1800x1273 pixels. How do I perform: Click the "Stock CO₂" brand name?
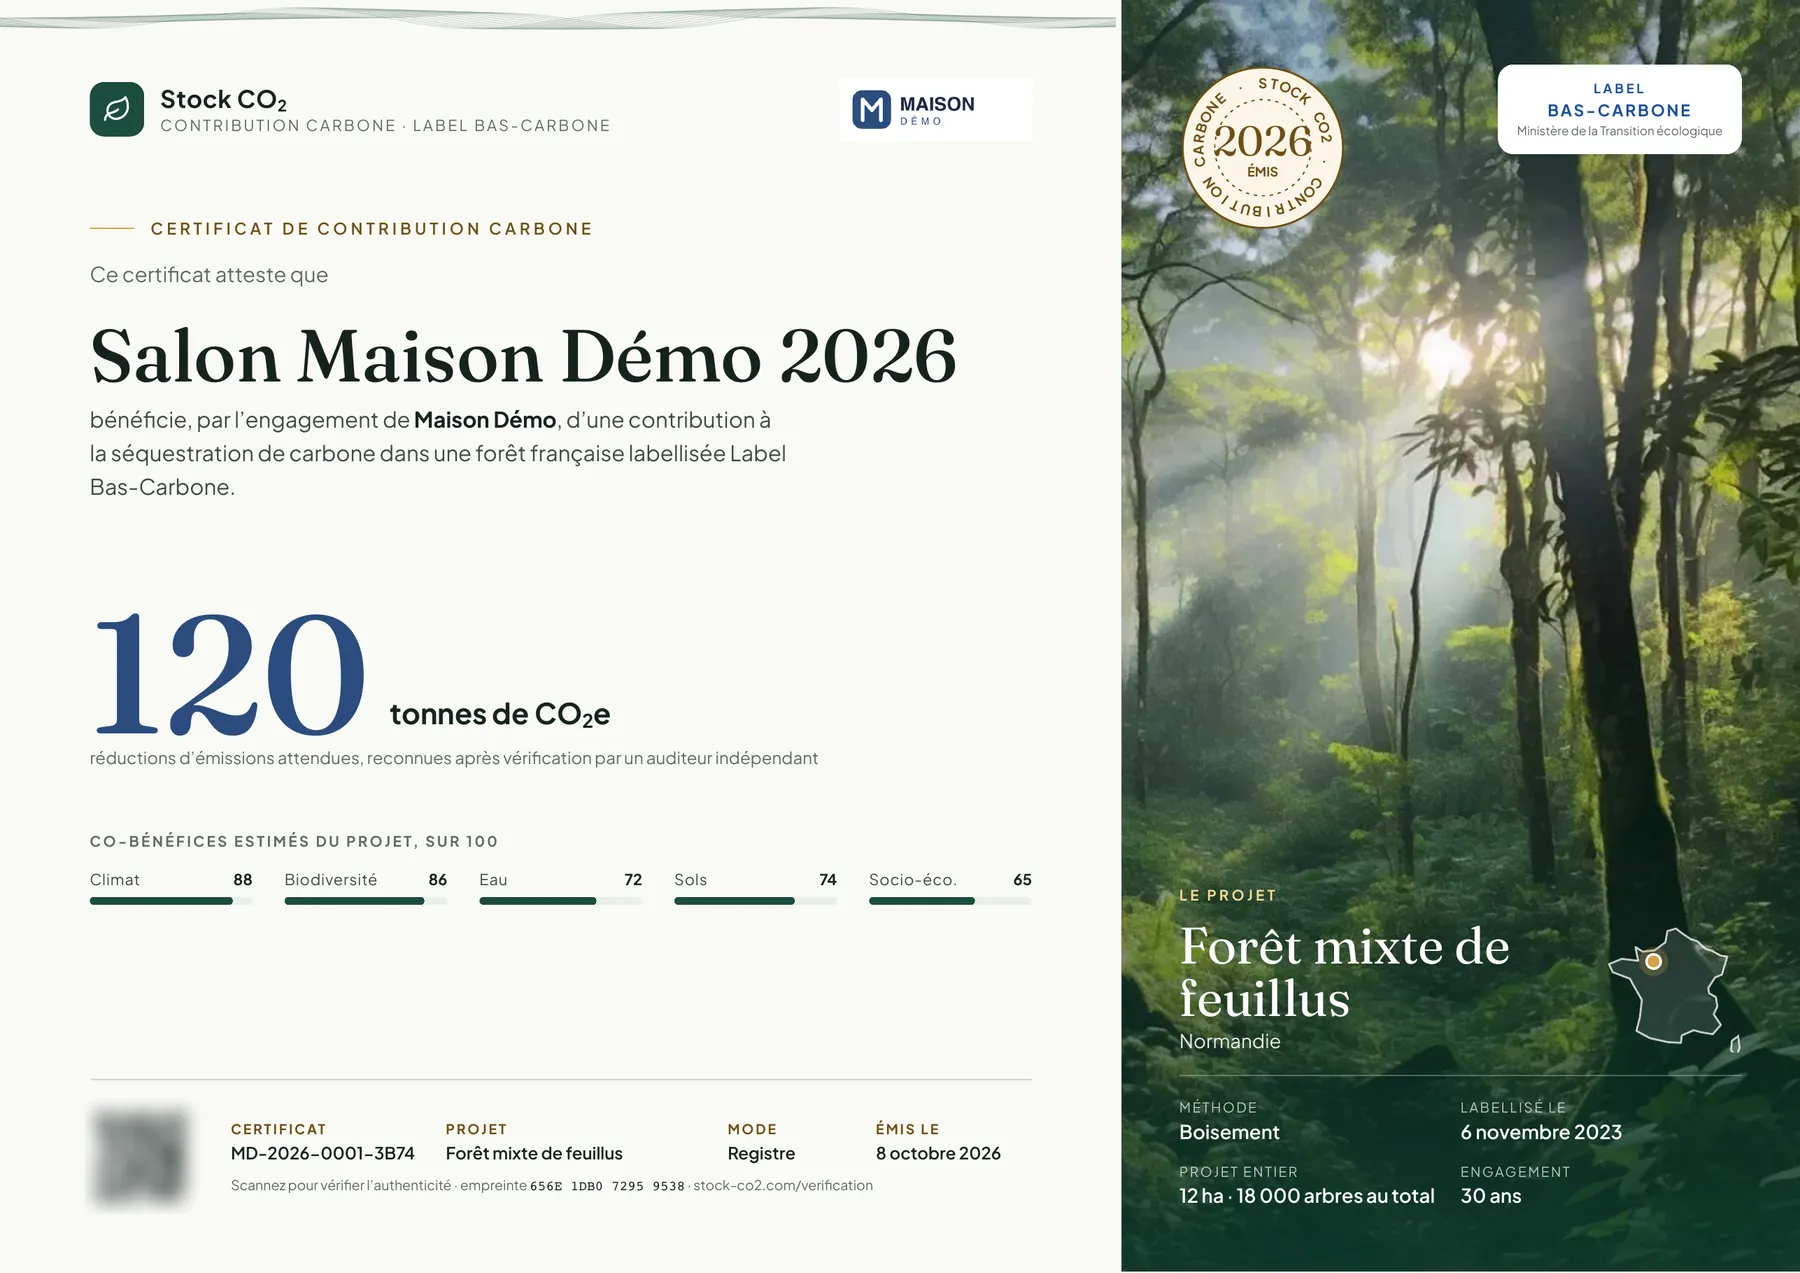tap(223, 100)
